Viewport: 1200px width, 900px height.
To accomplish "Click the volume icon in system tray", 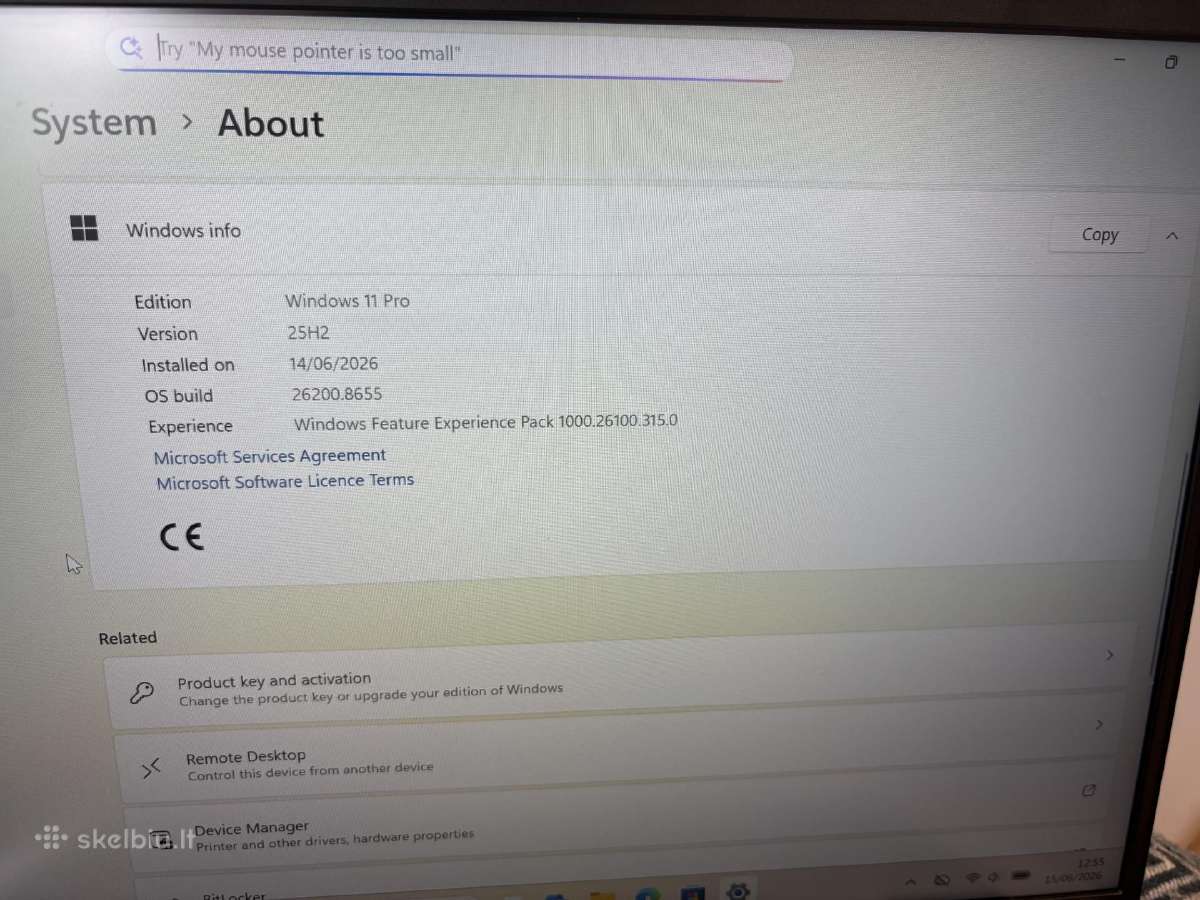I will 993,877.
